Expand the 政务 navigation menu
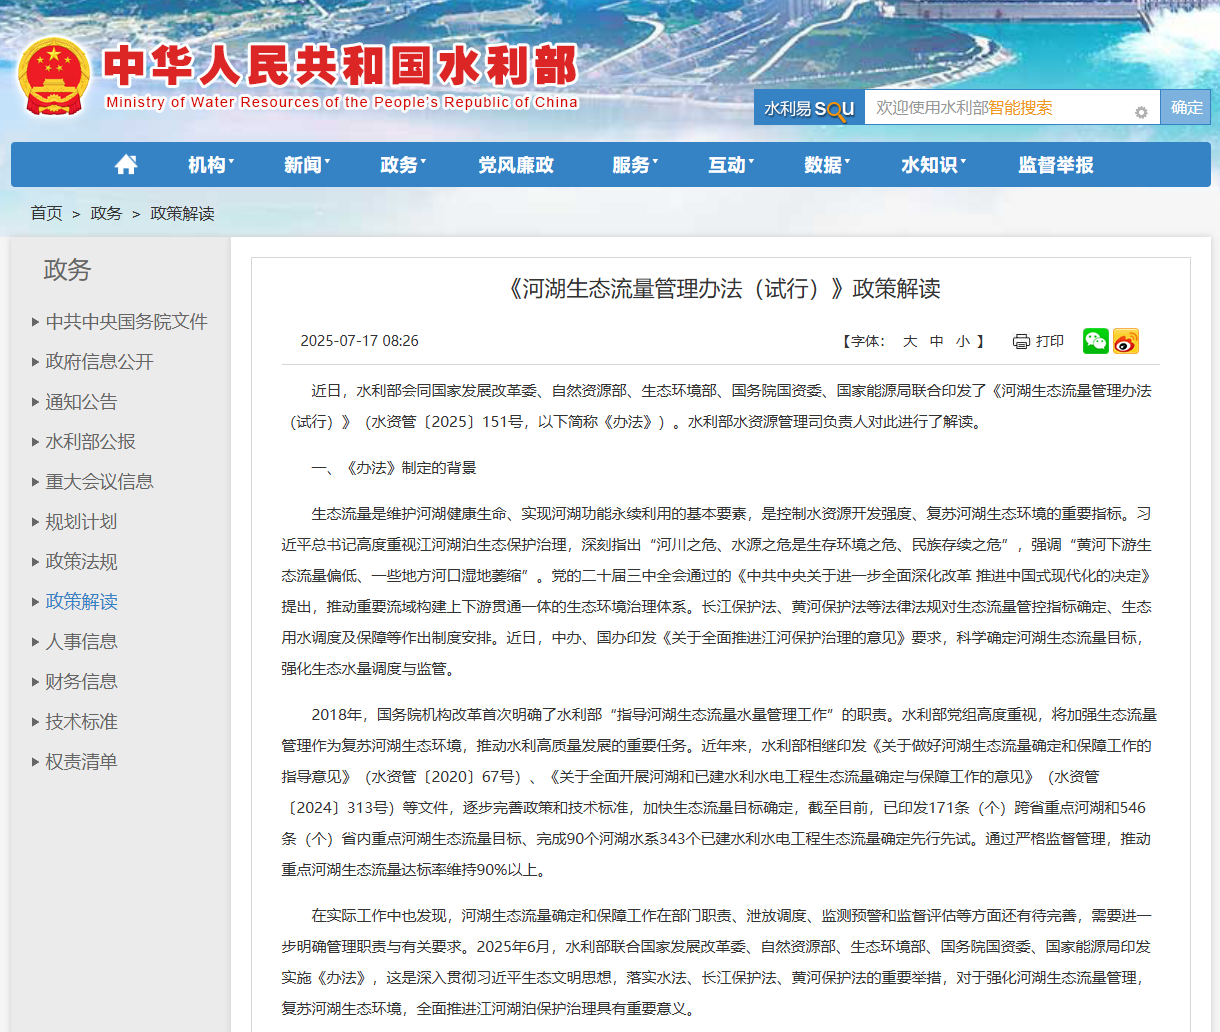Screen dimensions: 1220x1032 tap(403, 165)
